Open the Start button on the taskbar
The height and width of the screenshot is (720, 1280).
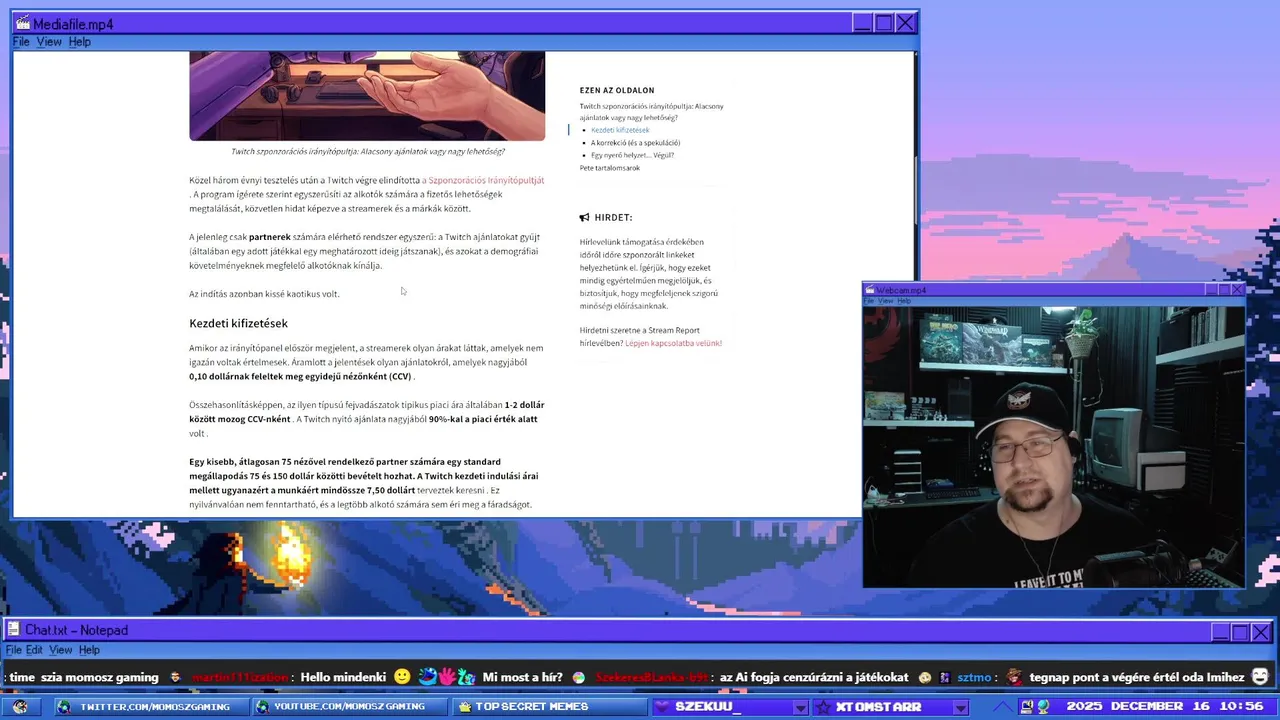pos(20,707)
